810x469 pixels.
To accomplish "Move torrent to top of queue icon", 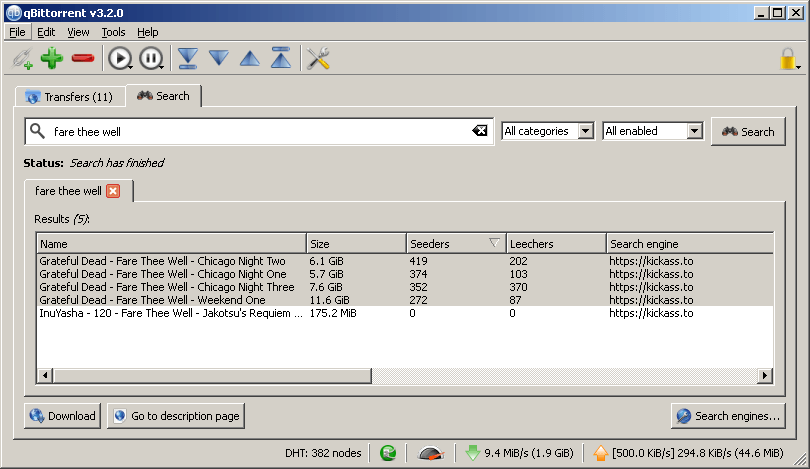I will coord(281,58).
